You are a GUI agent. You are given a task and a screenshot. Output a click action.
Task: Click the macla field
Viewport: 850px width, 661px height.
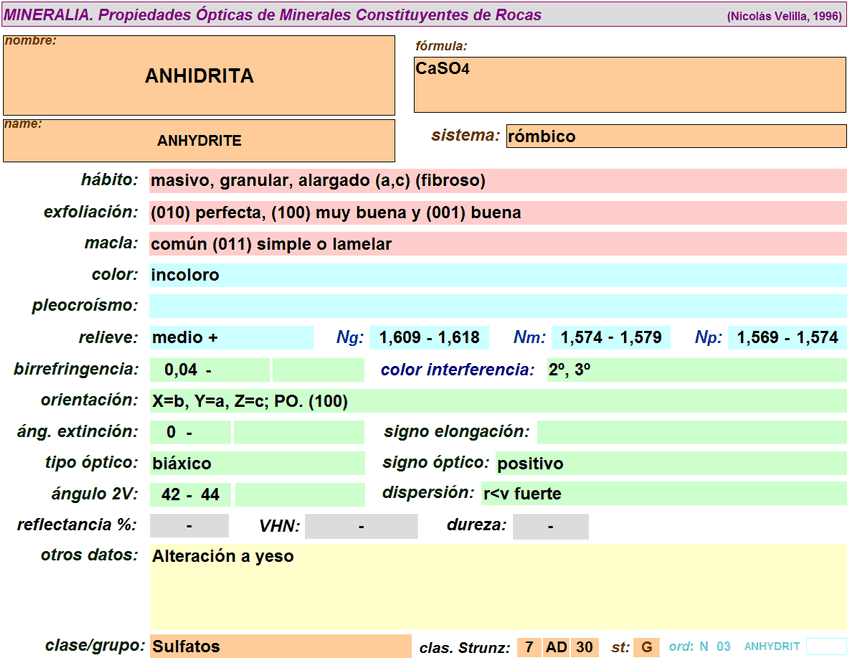click(497, 244)
